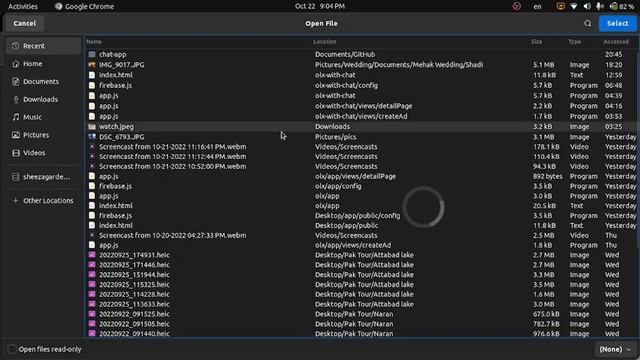
Task: Click the search icon in the header
Action: [587, 24]
